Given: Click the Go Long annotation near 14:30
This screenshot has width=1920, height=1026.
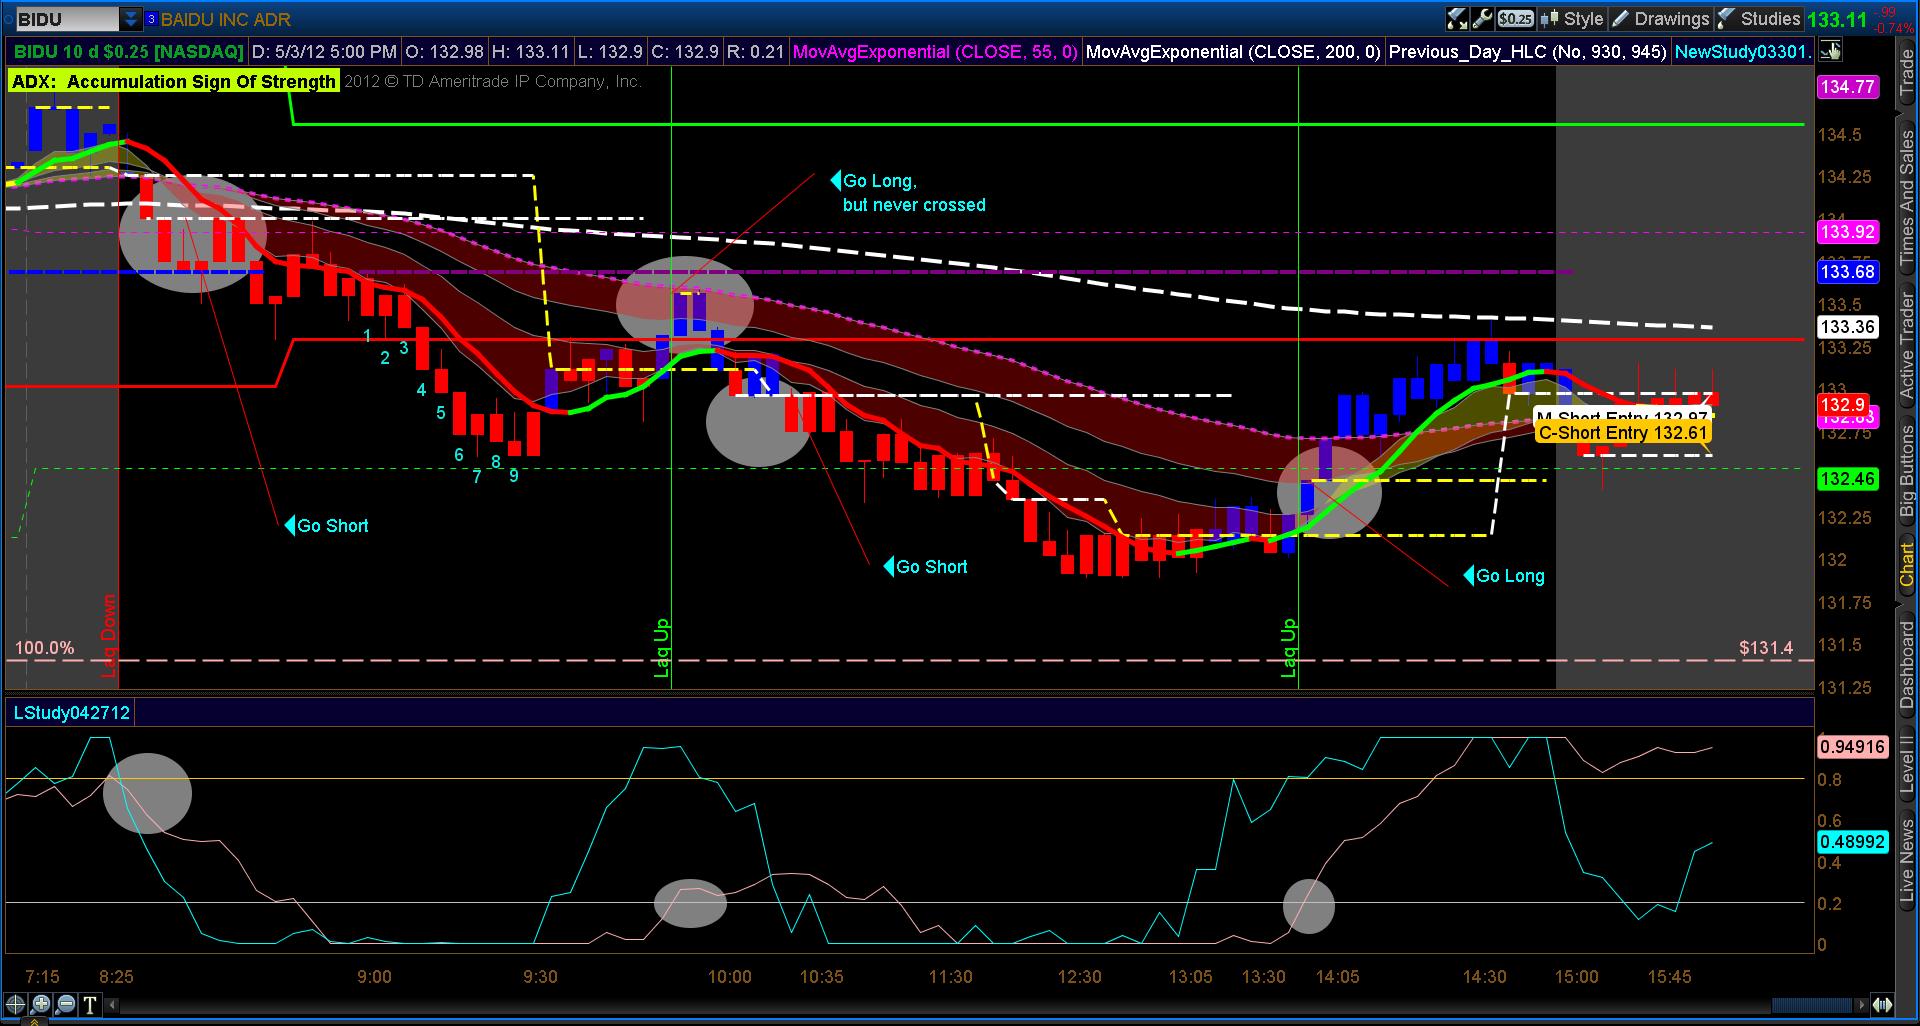Looking at the screenshot, I should tap(1504, 576).
